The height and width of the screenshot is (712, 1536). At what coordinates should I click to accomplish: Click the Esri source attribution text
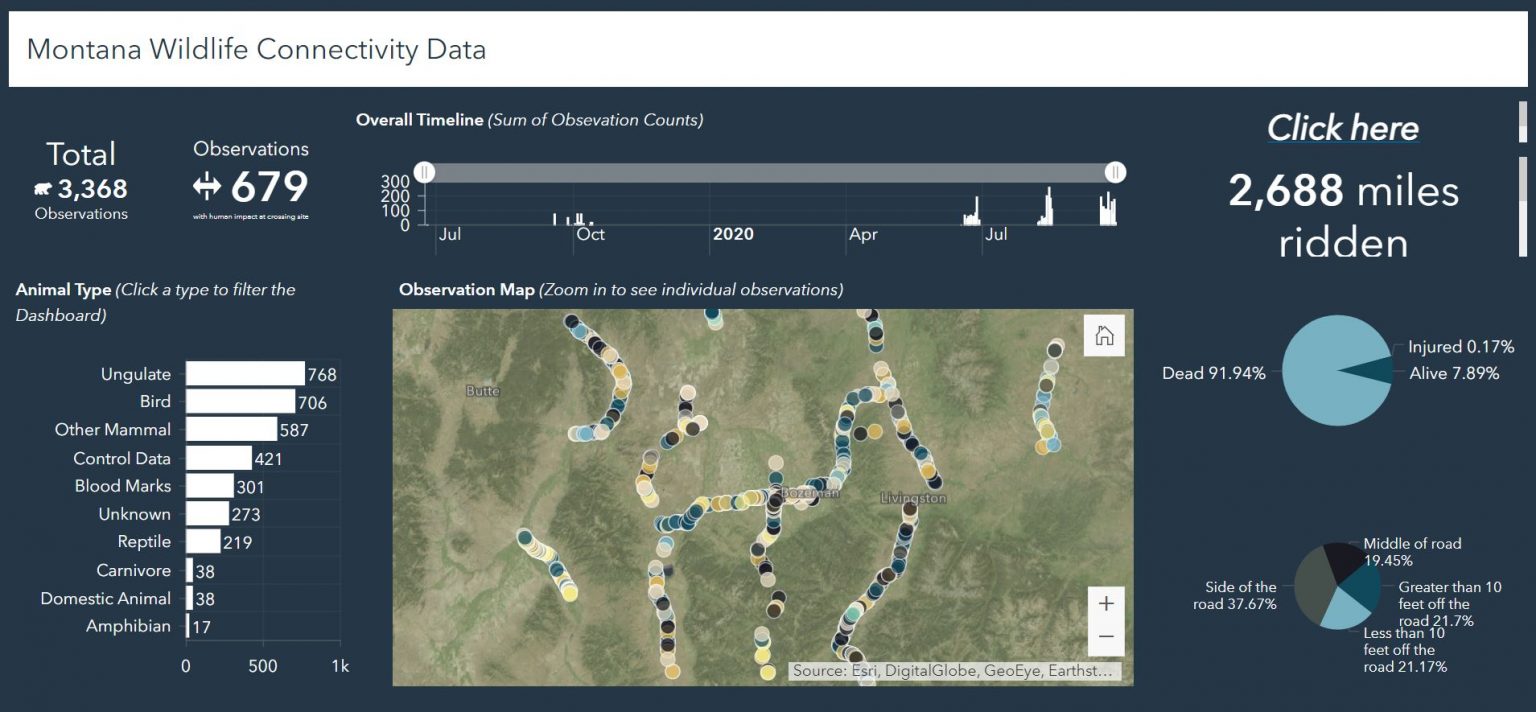(955, 670)
